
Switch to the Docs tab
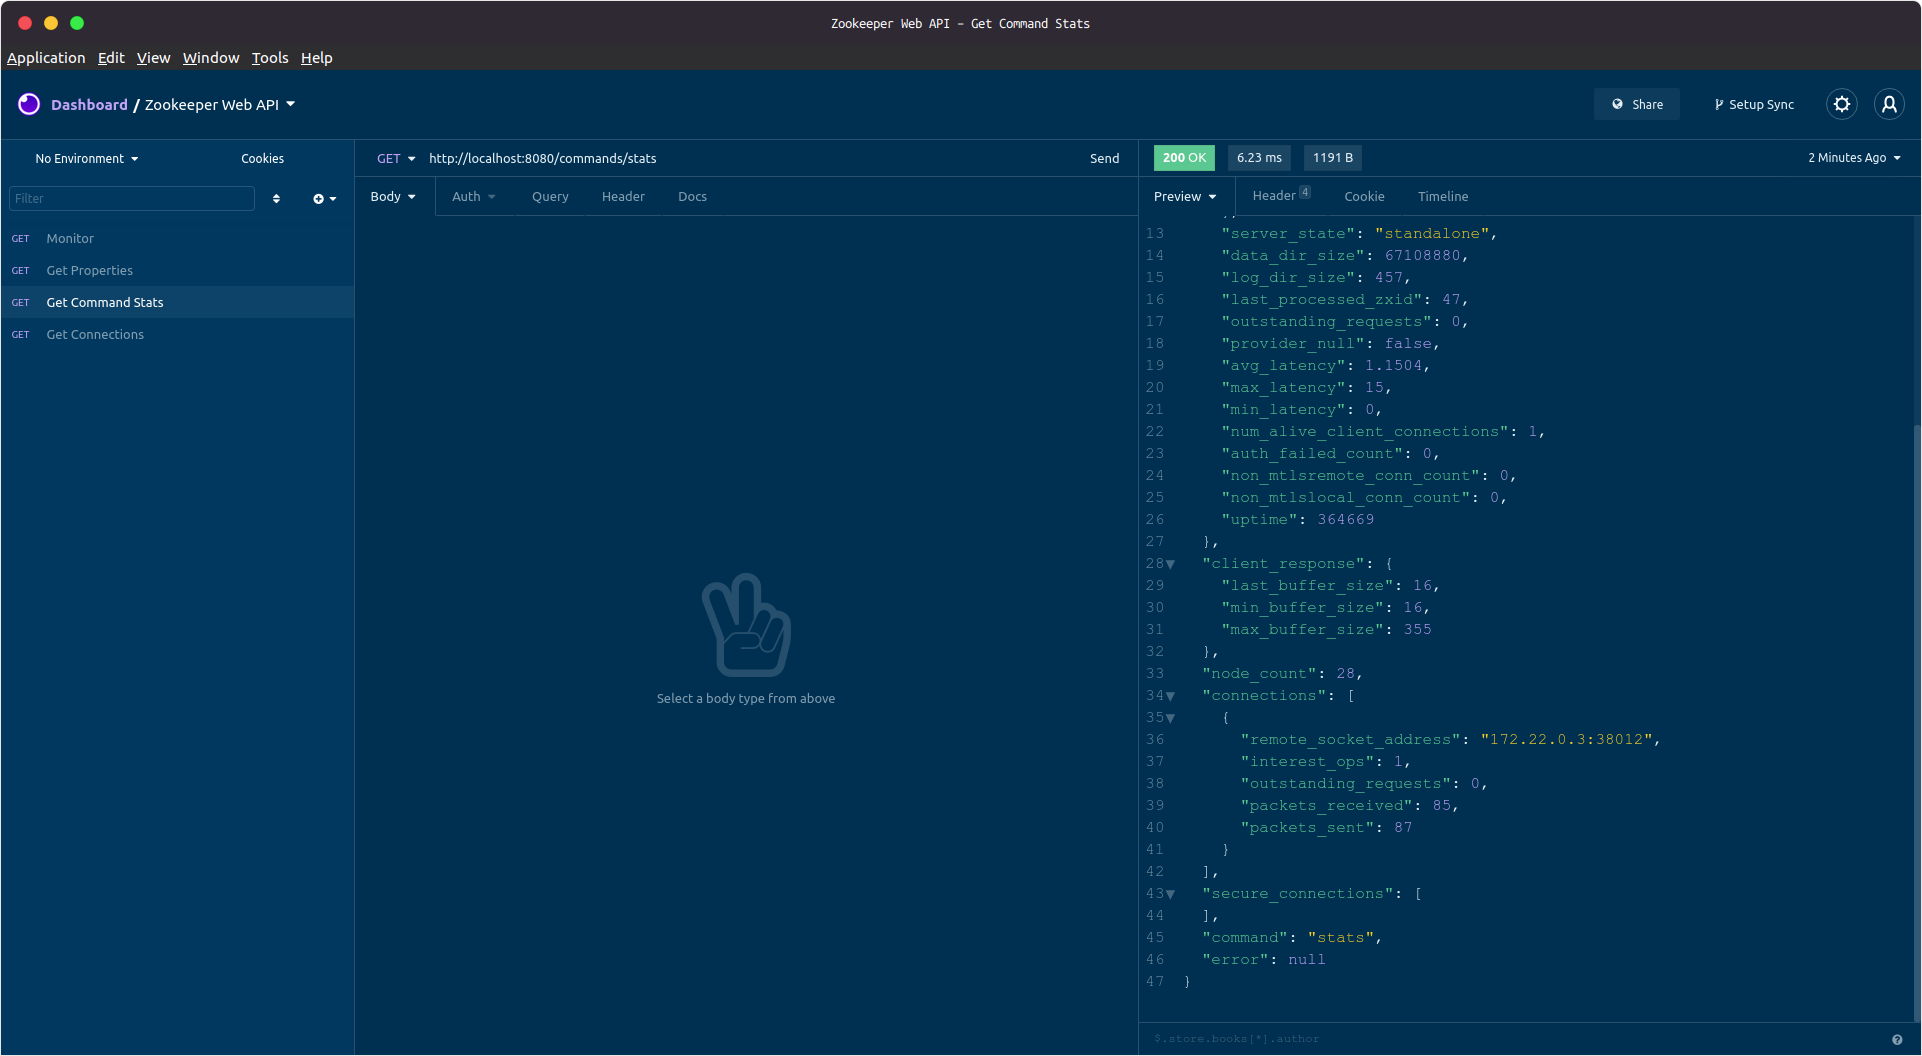pos(692,197)
